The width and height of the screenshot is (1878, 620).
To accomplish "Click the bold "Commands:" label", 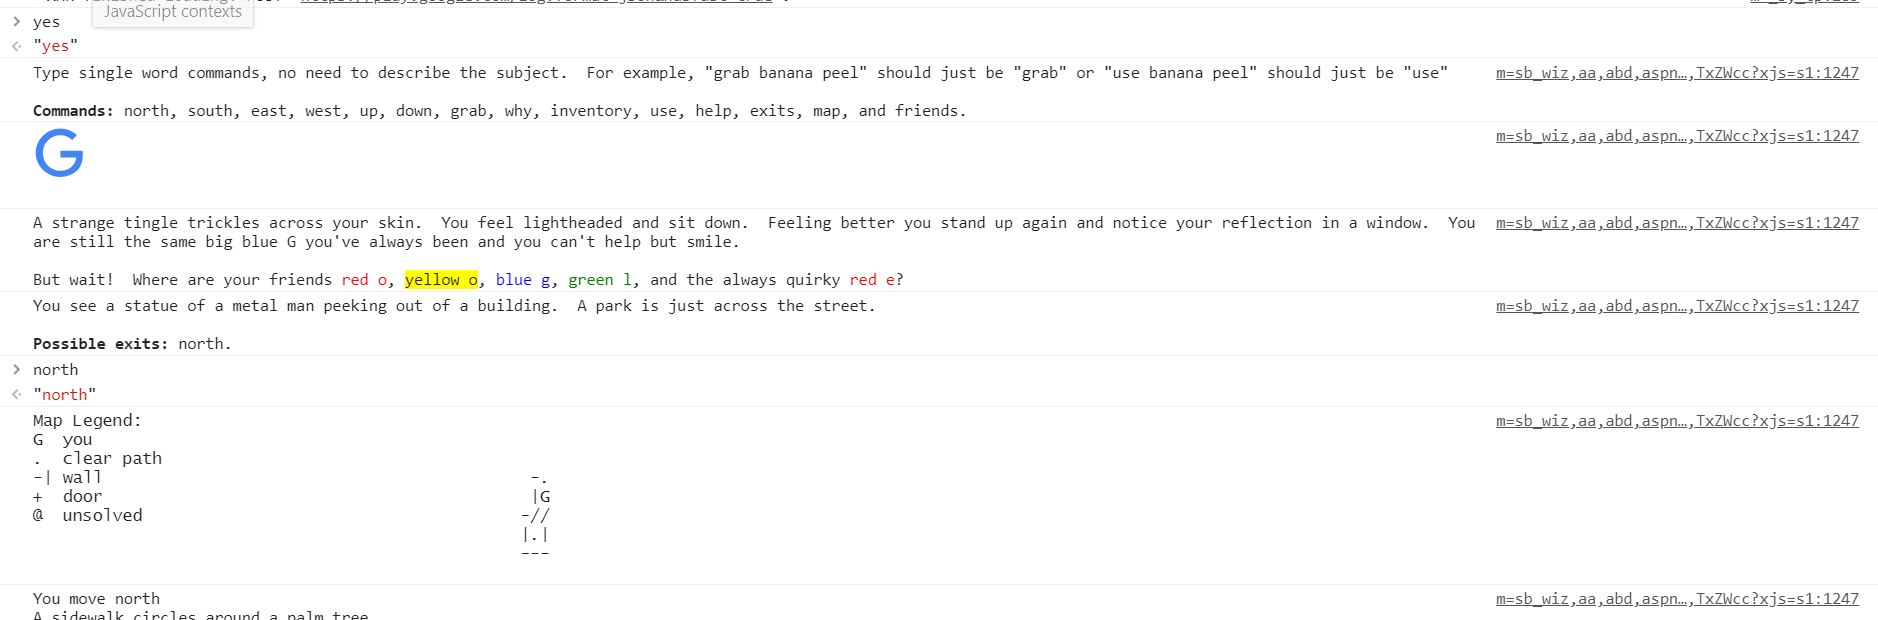I will (x=73, y=111).
